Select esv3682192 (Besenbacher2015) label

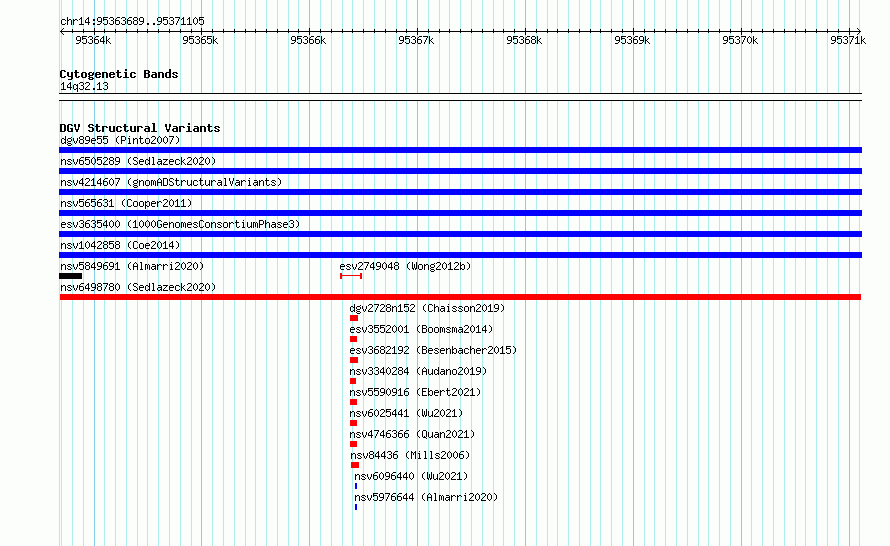click(433, 350)
